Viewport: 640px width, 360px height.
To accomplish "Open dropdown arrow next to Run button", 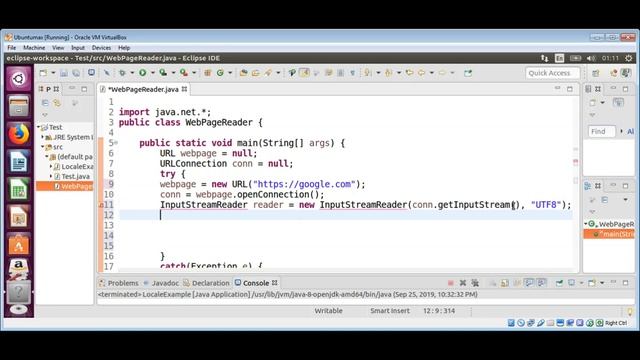I will (153, 73).
